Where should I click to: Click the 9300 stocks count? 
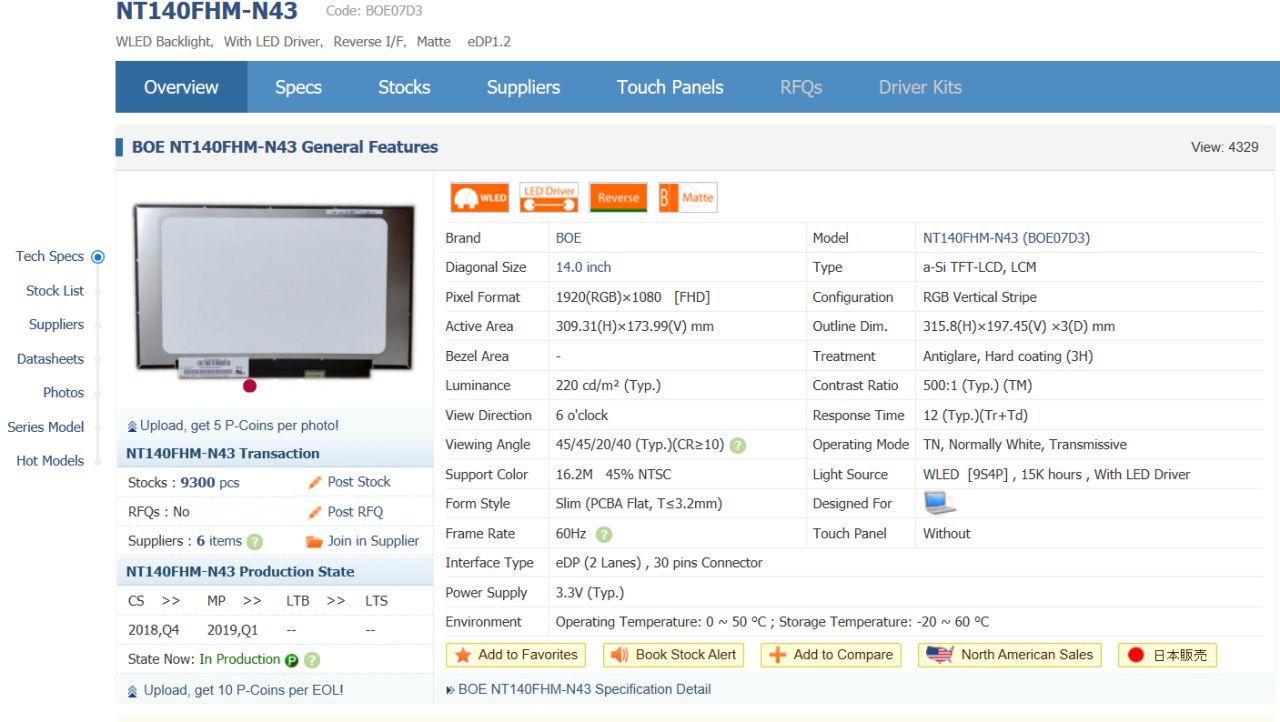pyautogui.click(x=198, y=483)
